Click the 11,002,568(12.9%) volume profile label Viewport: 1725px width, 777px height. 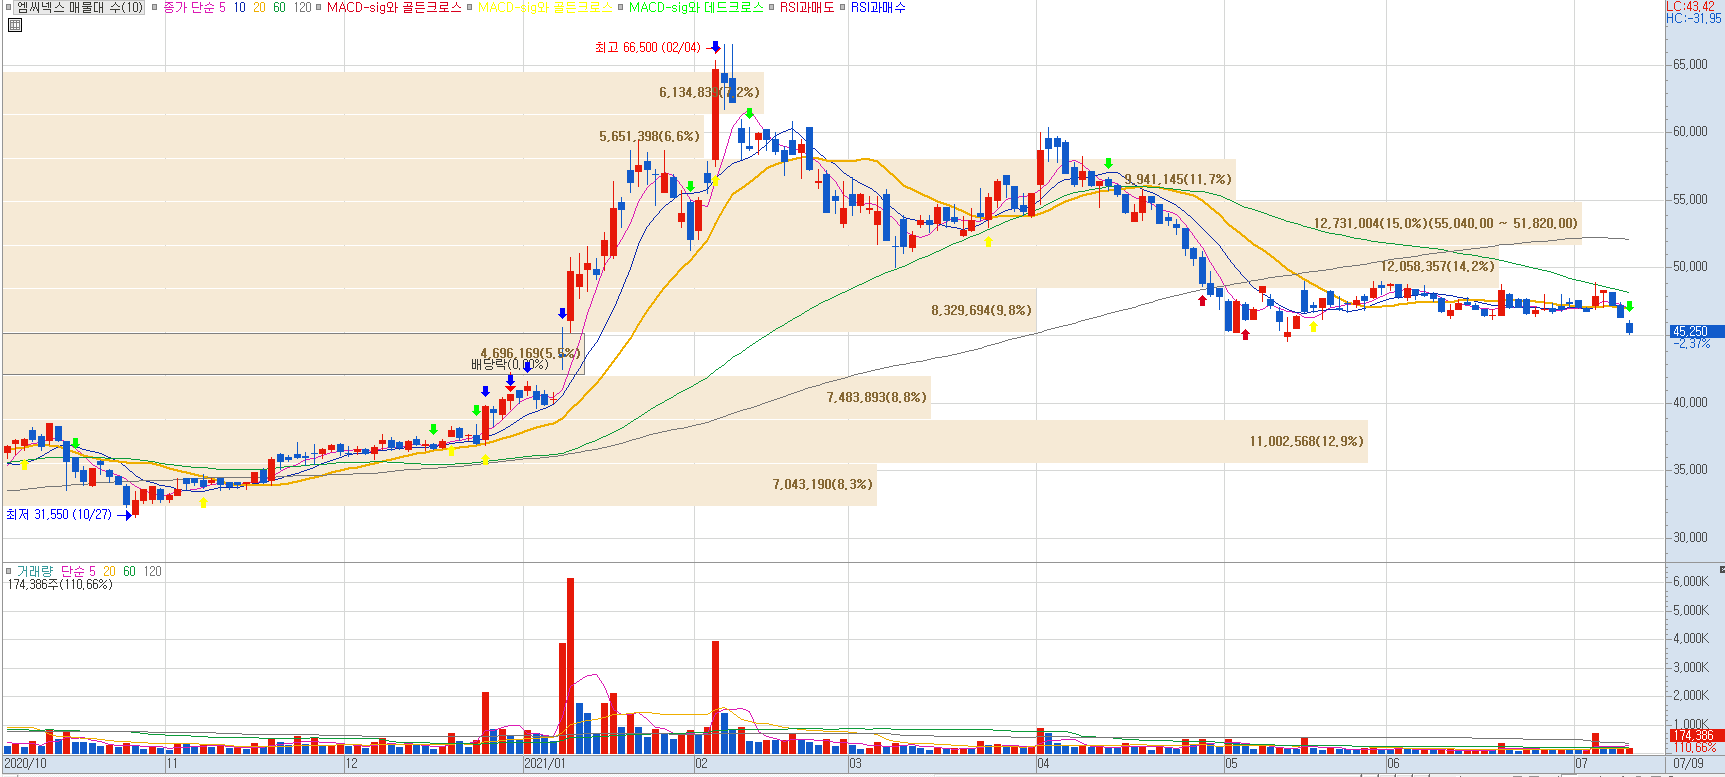1307,442
